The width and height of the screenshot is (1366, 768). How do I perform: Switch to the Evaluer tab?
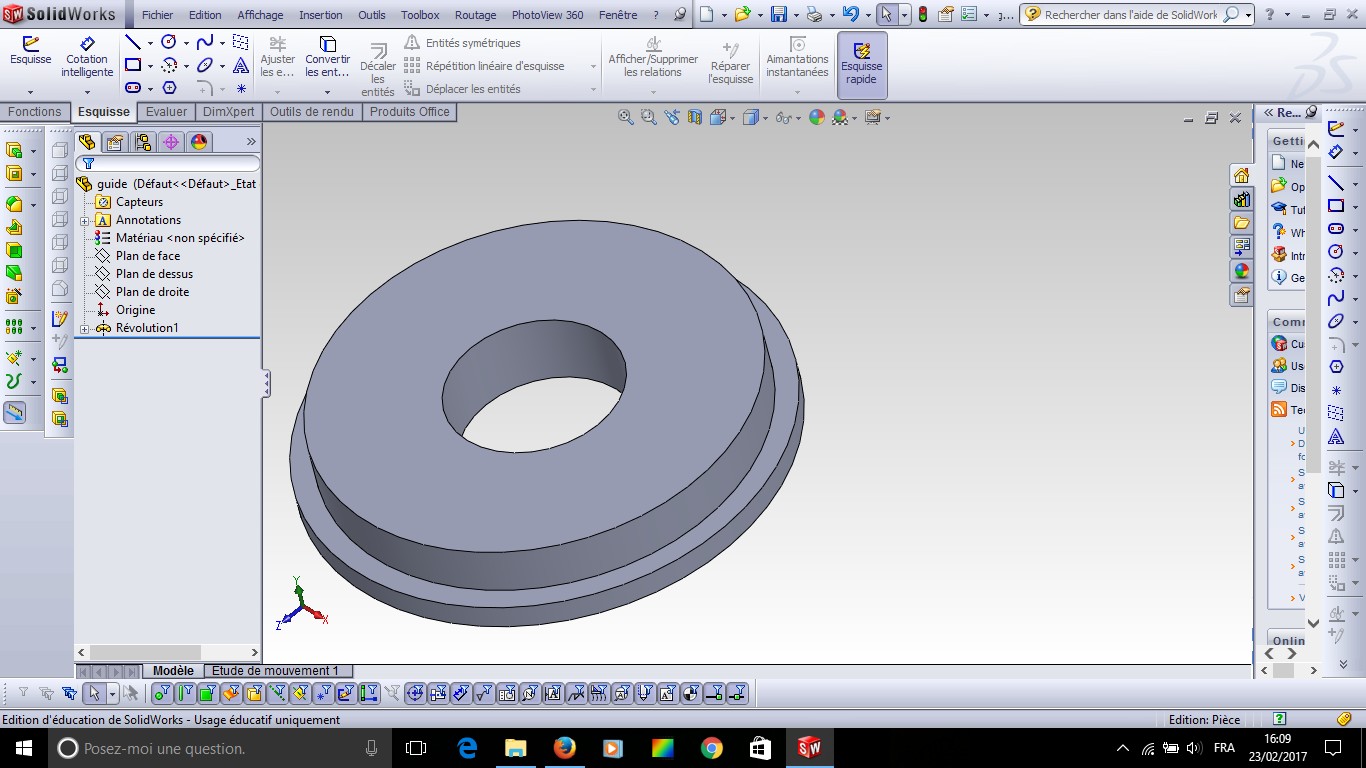click(166, 112)
